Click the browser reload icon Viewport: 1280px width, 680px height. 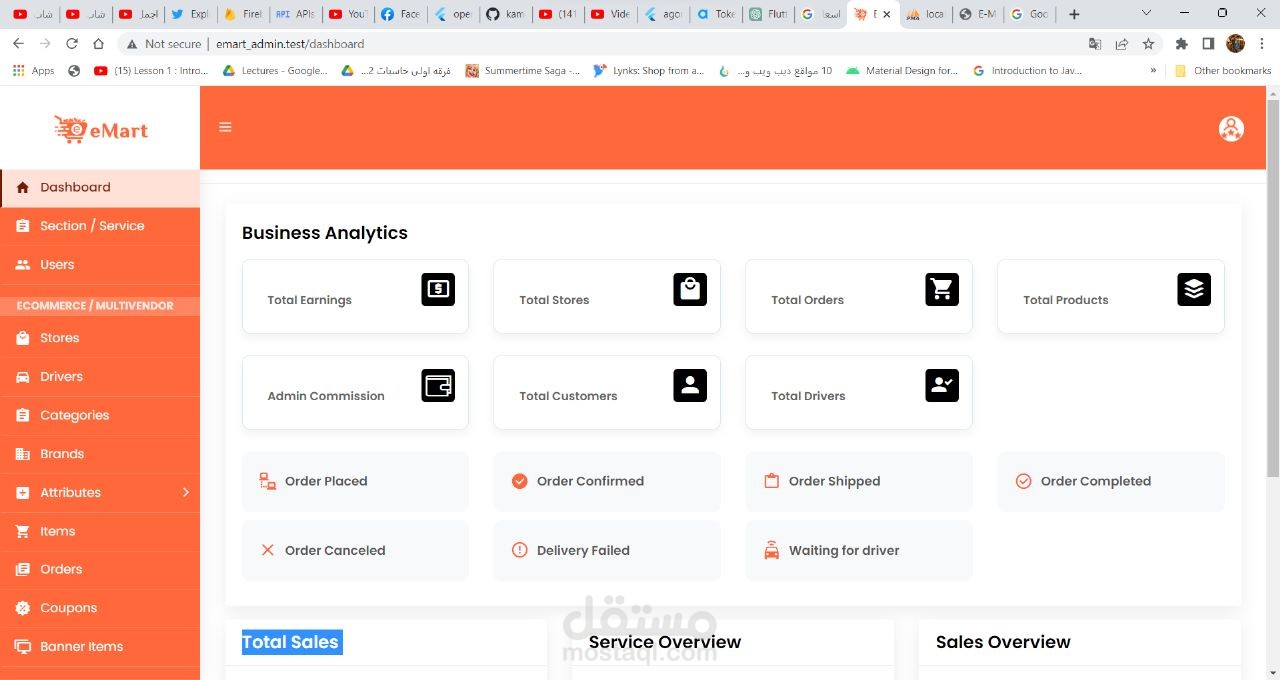72,44
